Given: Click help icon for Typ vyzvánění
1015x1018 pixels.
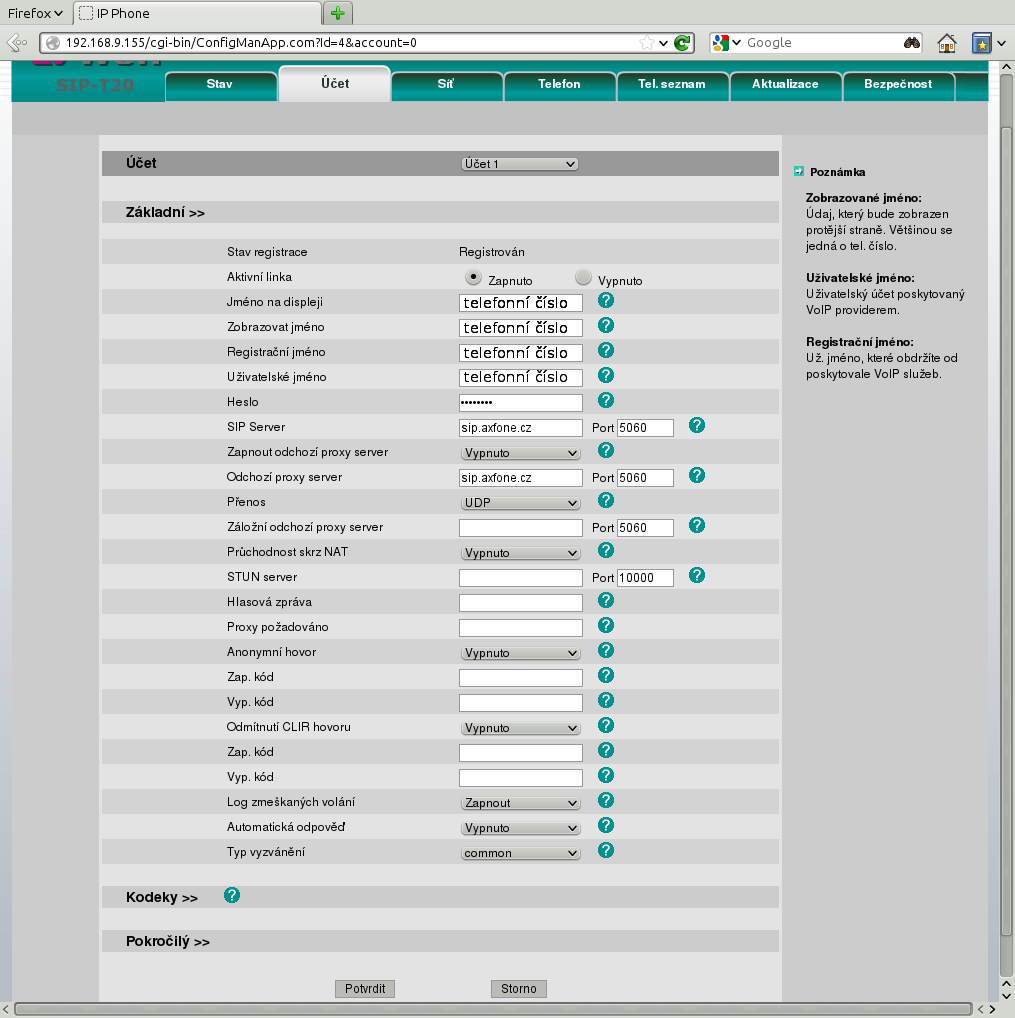Looking at the screenshot, I should click(x=605, y=851).
